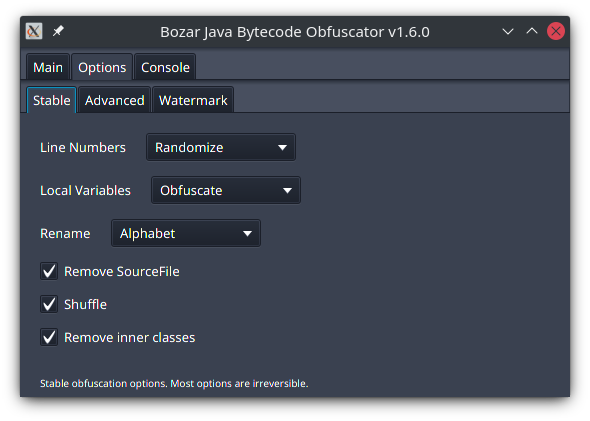Close the Bozar obfuscator window
This screenshot has width=590, height=421.
coord(556,31)
